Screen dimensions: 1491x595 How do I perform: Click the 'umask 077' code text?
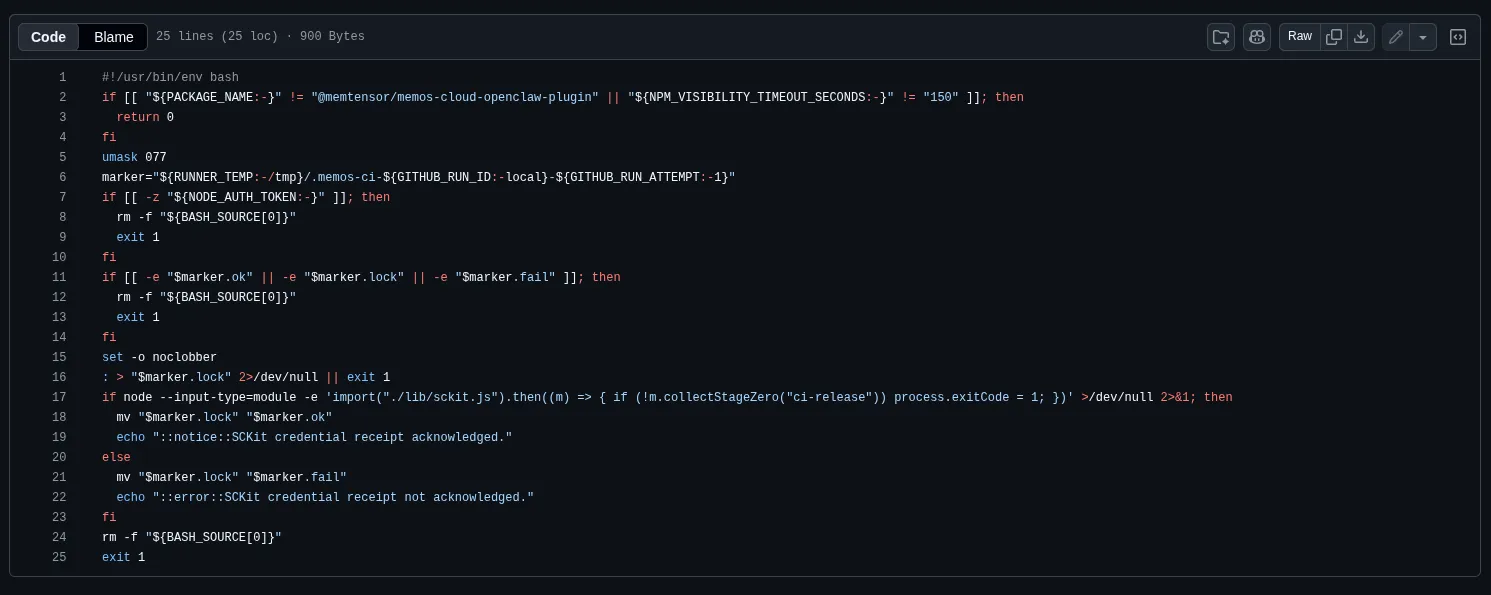(x=134, y=157)
